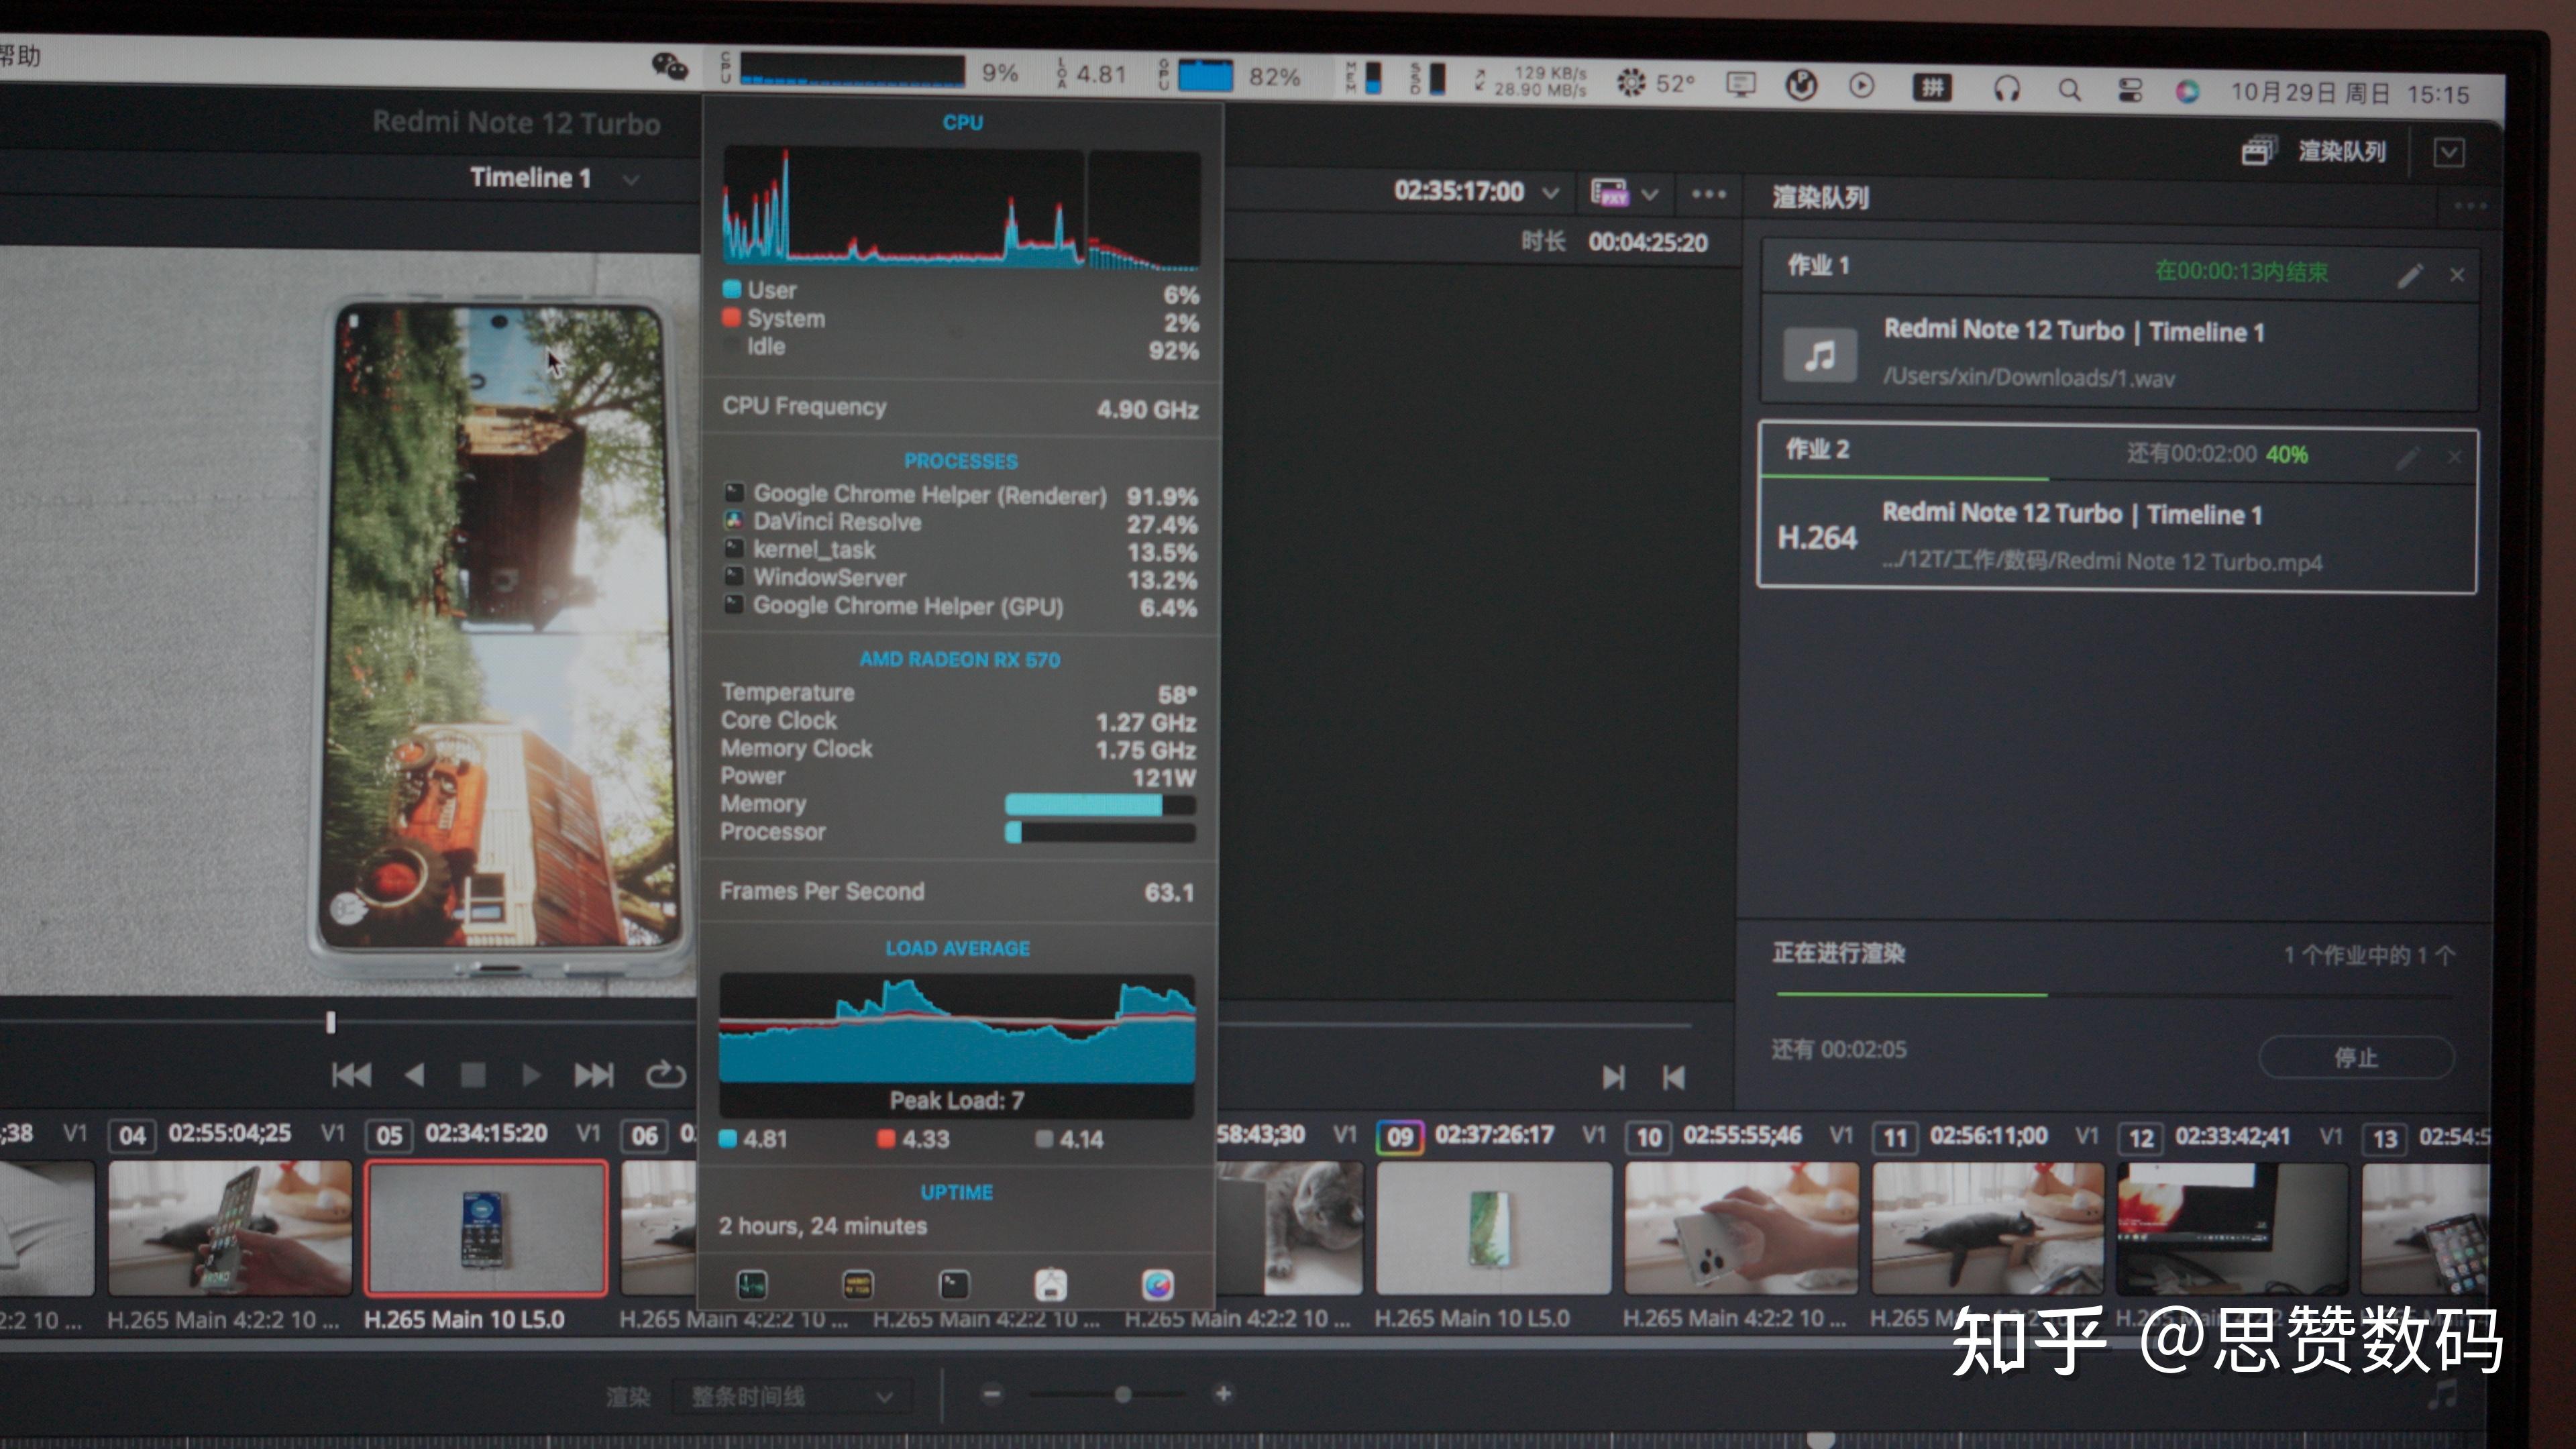Open WeChat icon in menu bar
This screenshot has height=1449, width=2576.
click(x=669, y=67)
